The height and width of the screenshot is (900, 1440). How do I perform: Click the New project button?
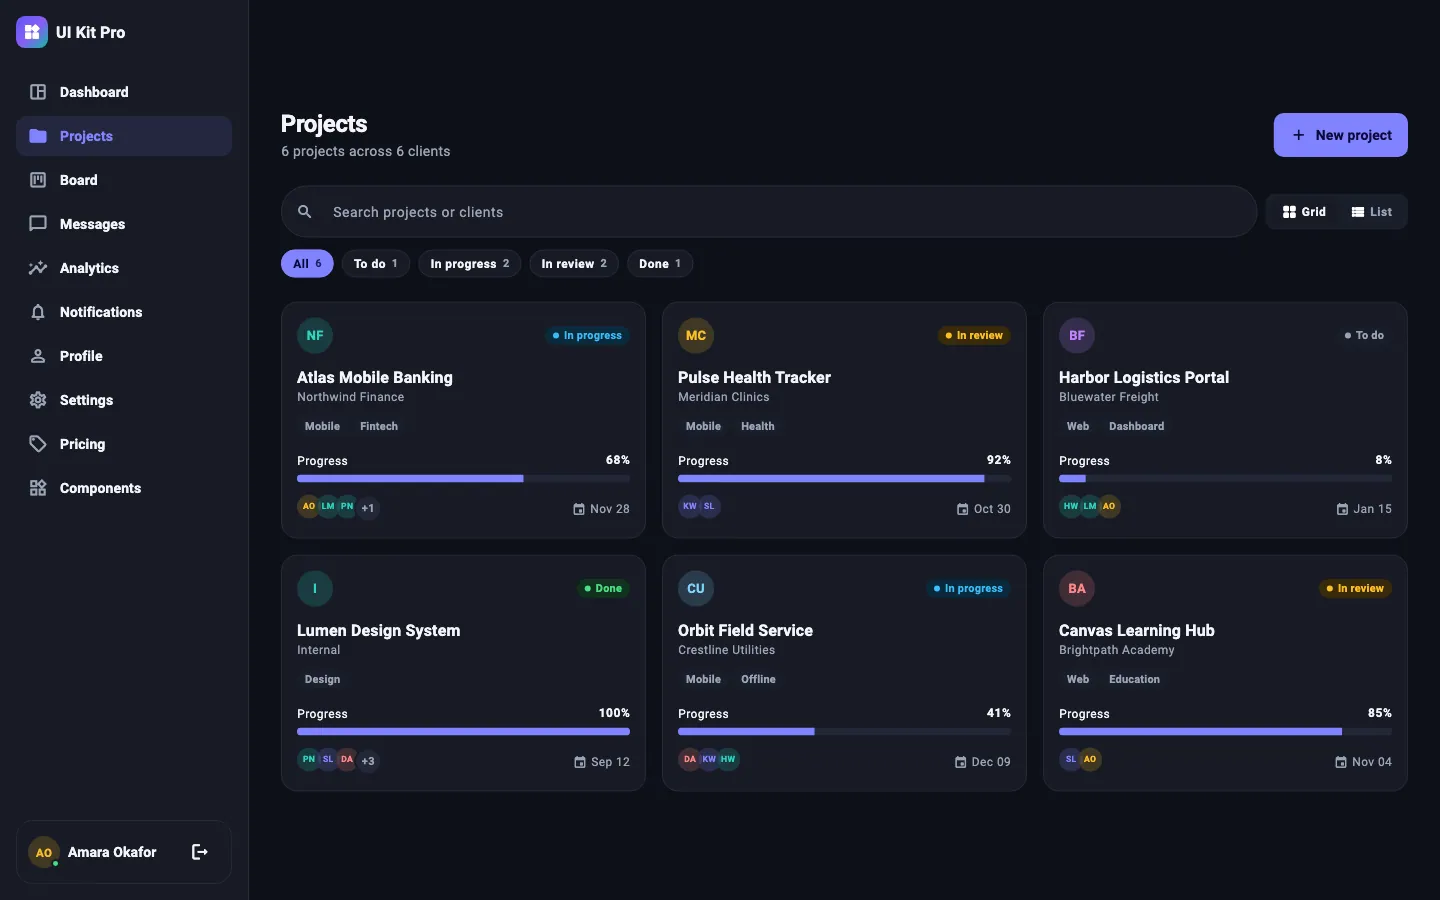click(1341, 135)
